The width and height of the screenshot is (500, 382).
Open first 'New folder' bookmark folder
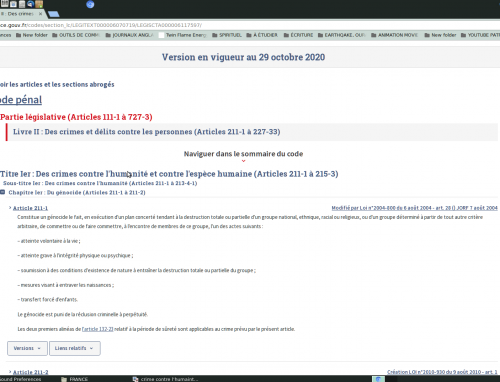click(x=32, y=35)
